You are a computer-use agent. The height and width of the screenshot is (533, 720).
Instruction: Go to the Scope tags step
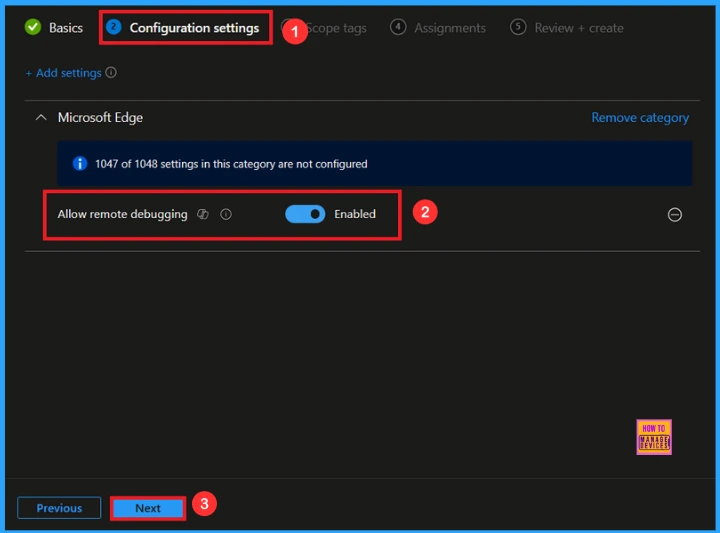point(335,28)
